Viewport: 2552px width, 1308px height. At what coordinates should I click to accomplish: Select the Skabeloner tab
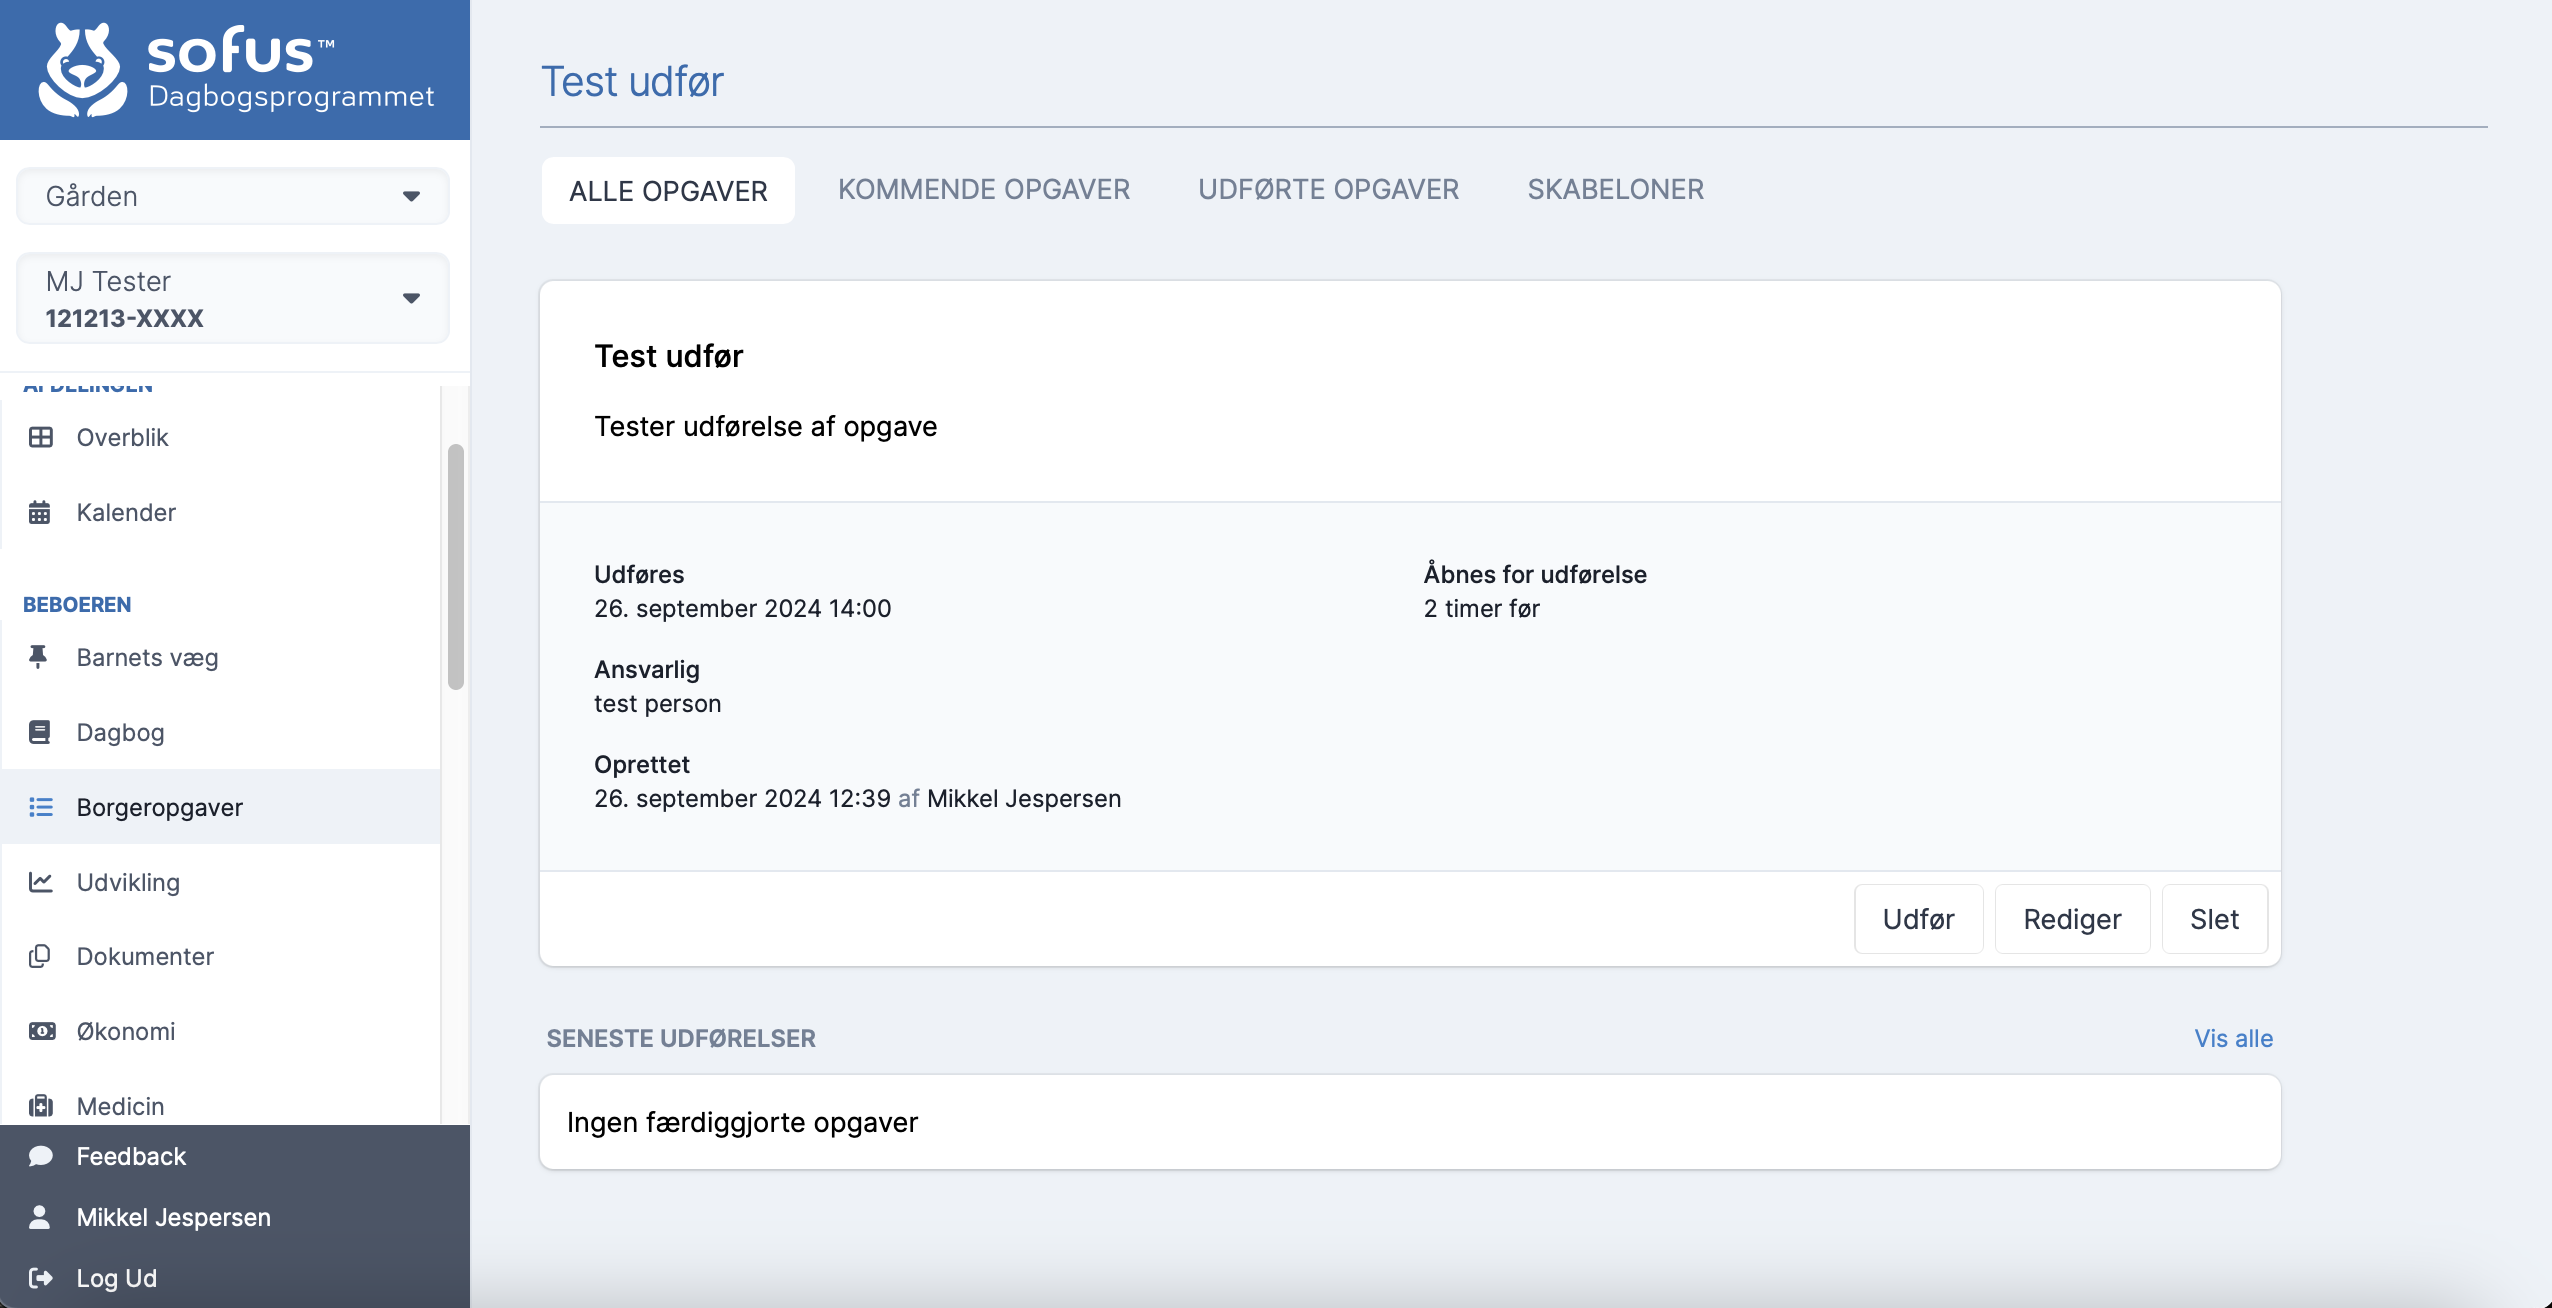pyautogui.click(x=1615, y=190)
